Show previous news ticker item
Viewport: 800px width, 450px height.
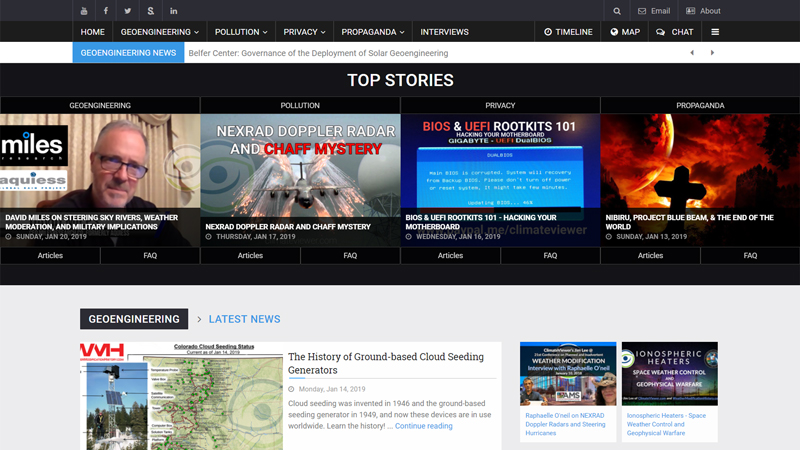coord(692,53)
